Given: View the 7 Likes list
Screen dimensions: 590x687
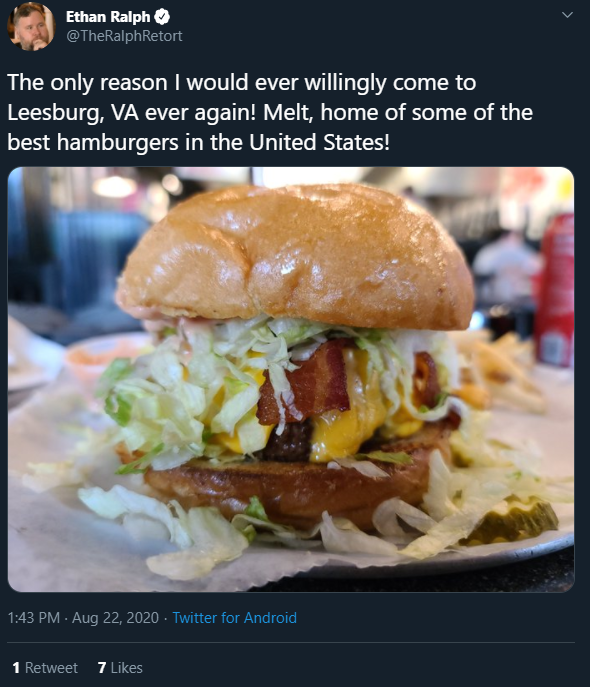Looking at the screenshot, I should point(120,668).
